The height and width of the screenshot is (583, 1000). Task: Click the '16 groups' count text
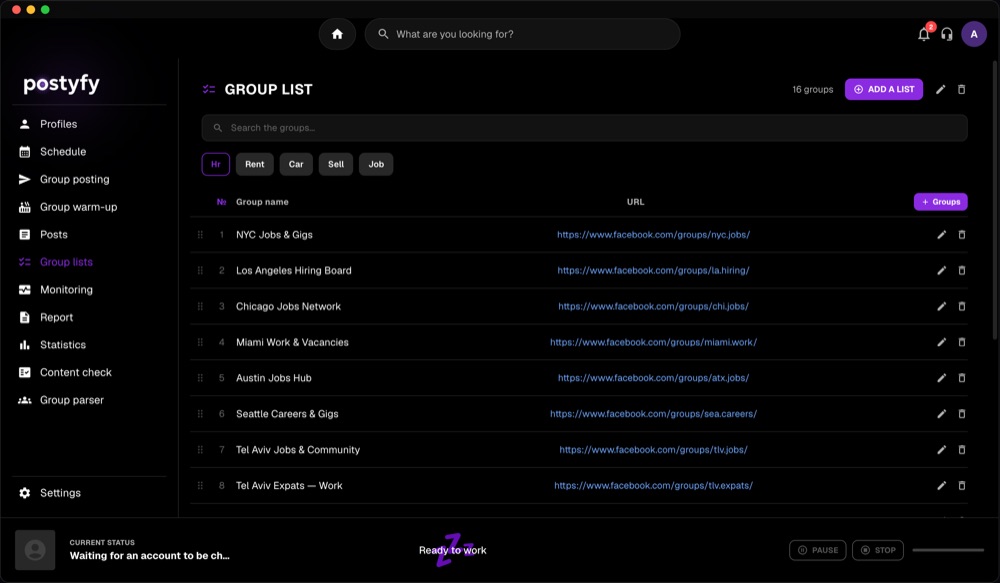coord(812,89)
